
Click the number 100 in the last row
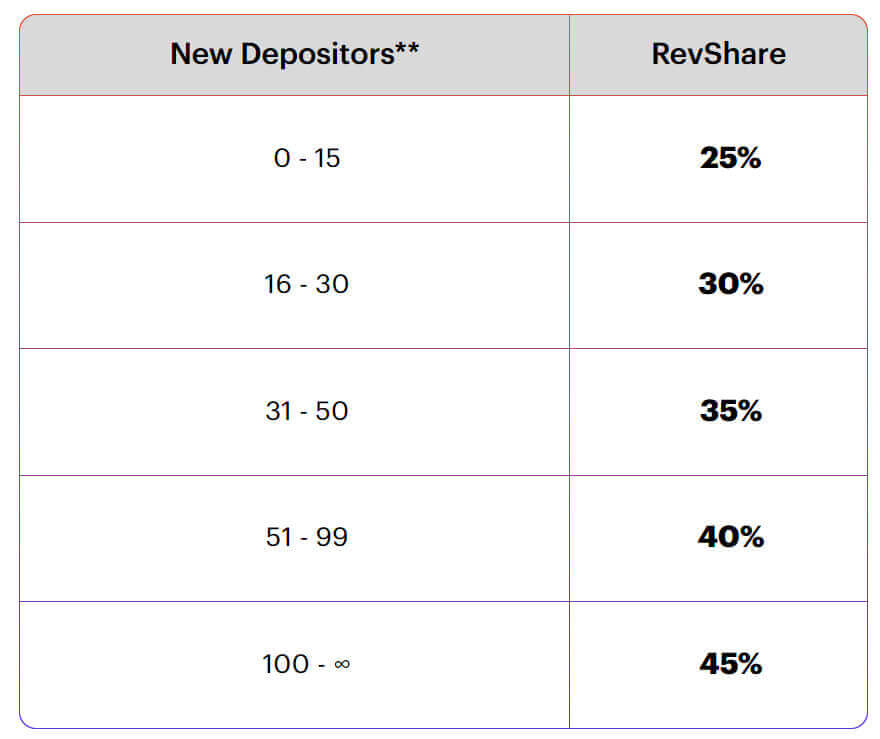coord(284,664)
